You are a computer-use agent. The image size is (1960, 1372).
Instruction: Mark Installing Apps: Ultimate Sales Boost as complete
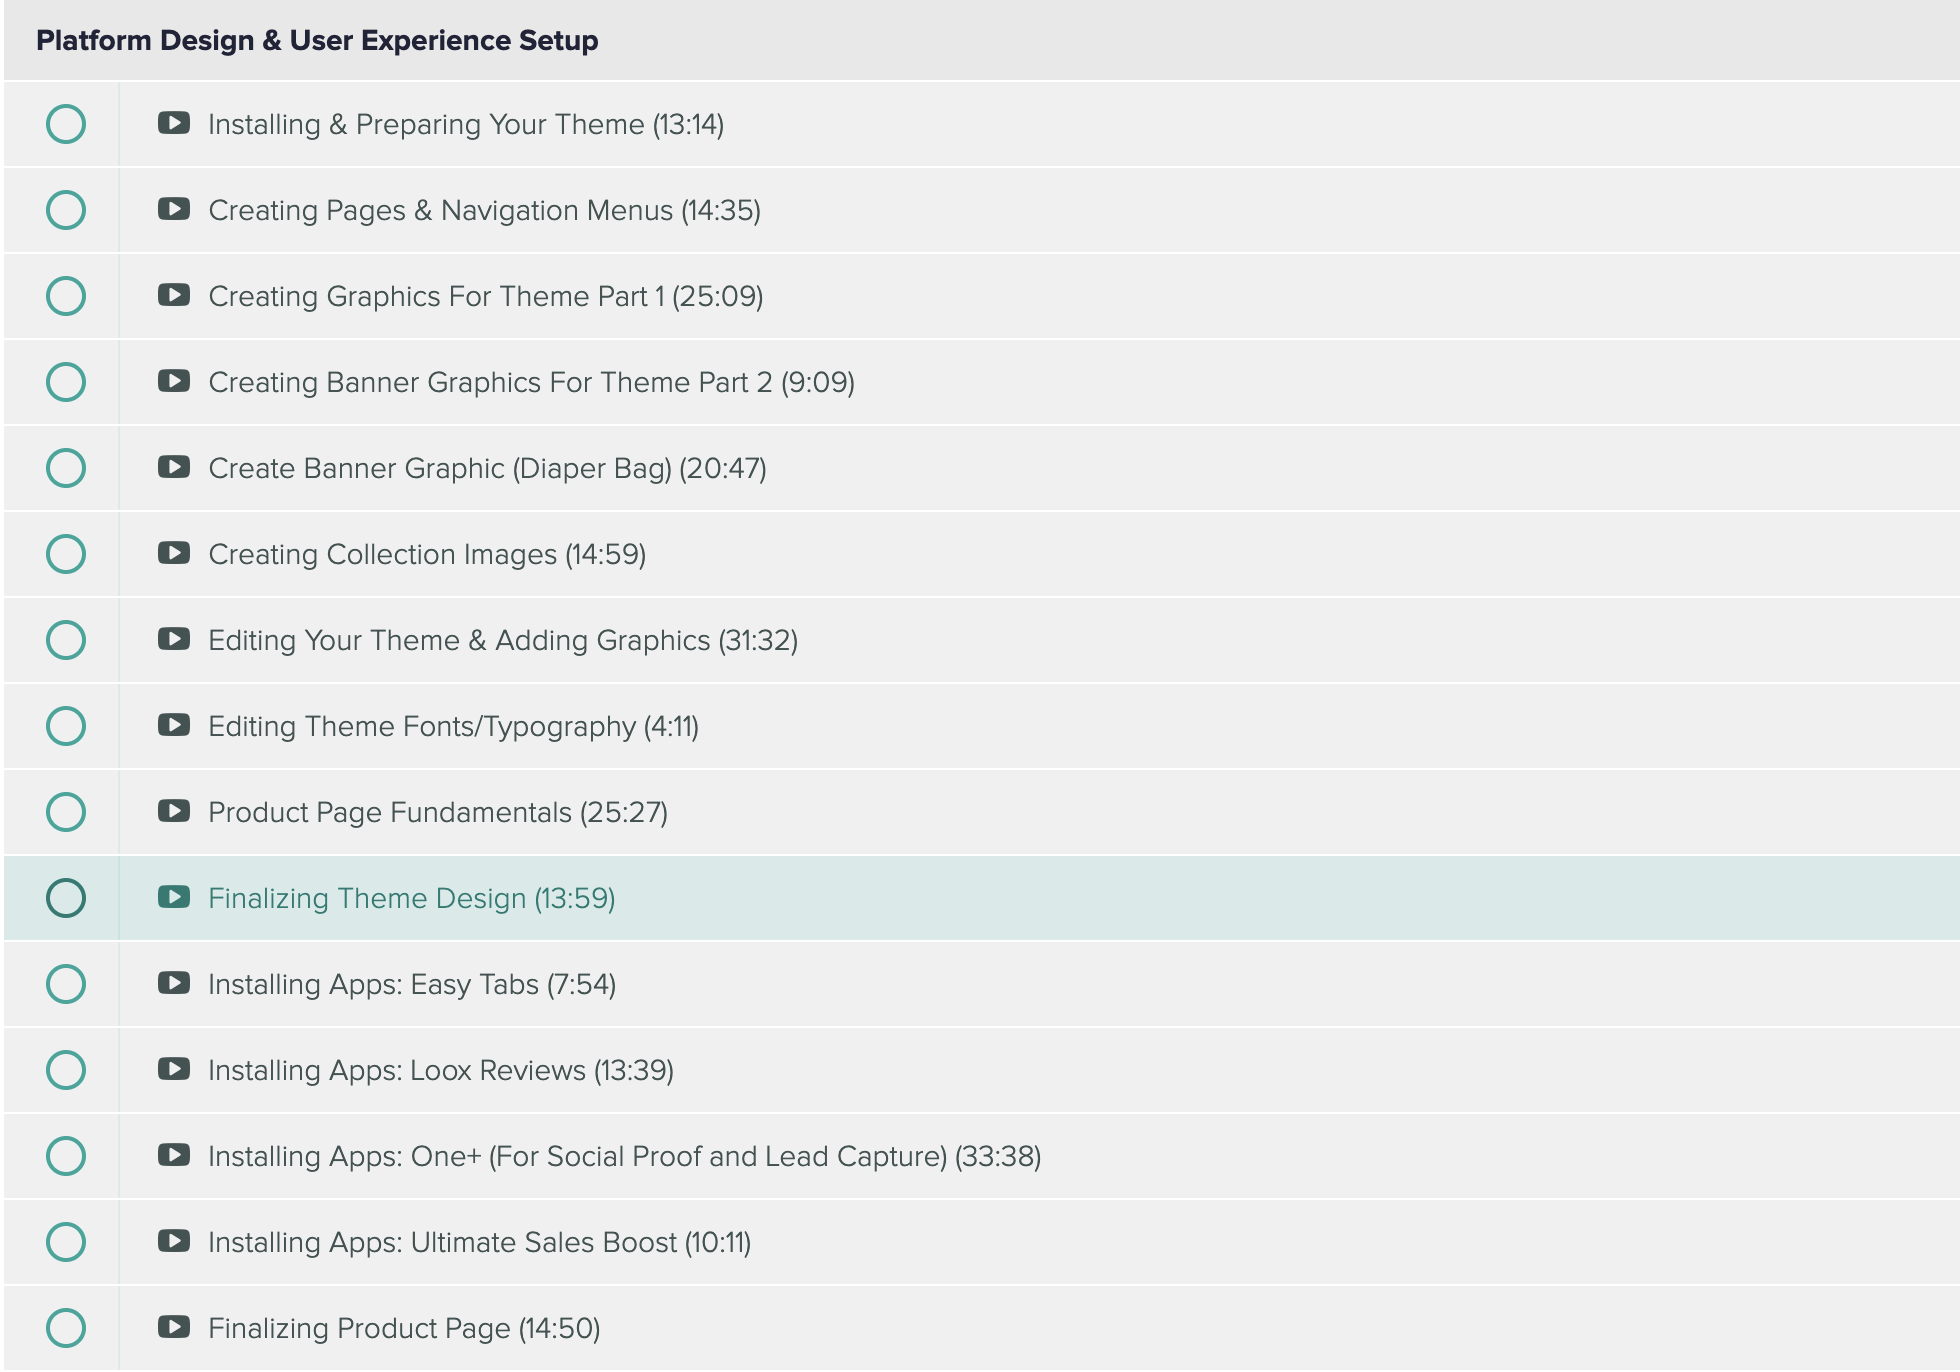coord(66,1242)
